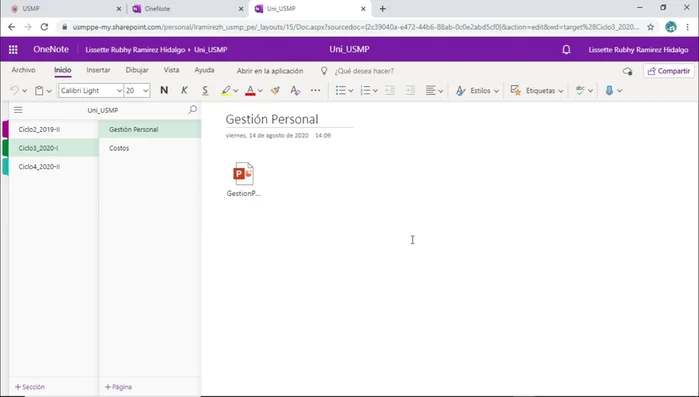The height and width of the screenshot is (397, 699).
Task: Toggle the numbered list icon
Action: tap(365, 90)
